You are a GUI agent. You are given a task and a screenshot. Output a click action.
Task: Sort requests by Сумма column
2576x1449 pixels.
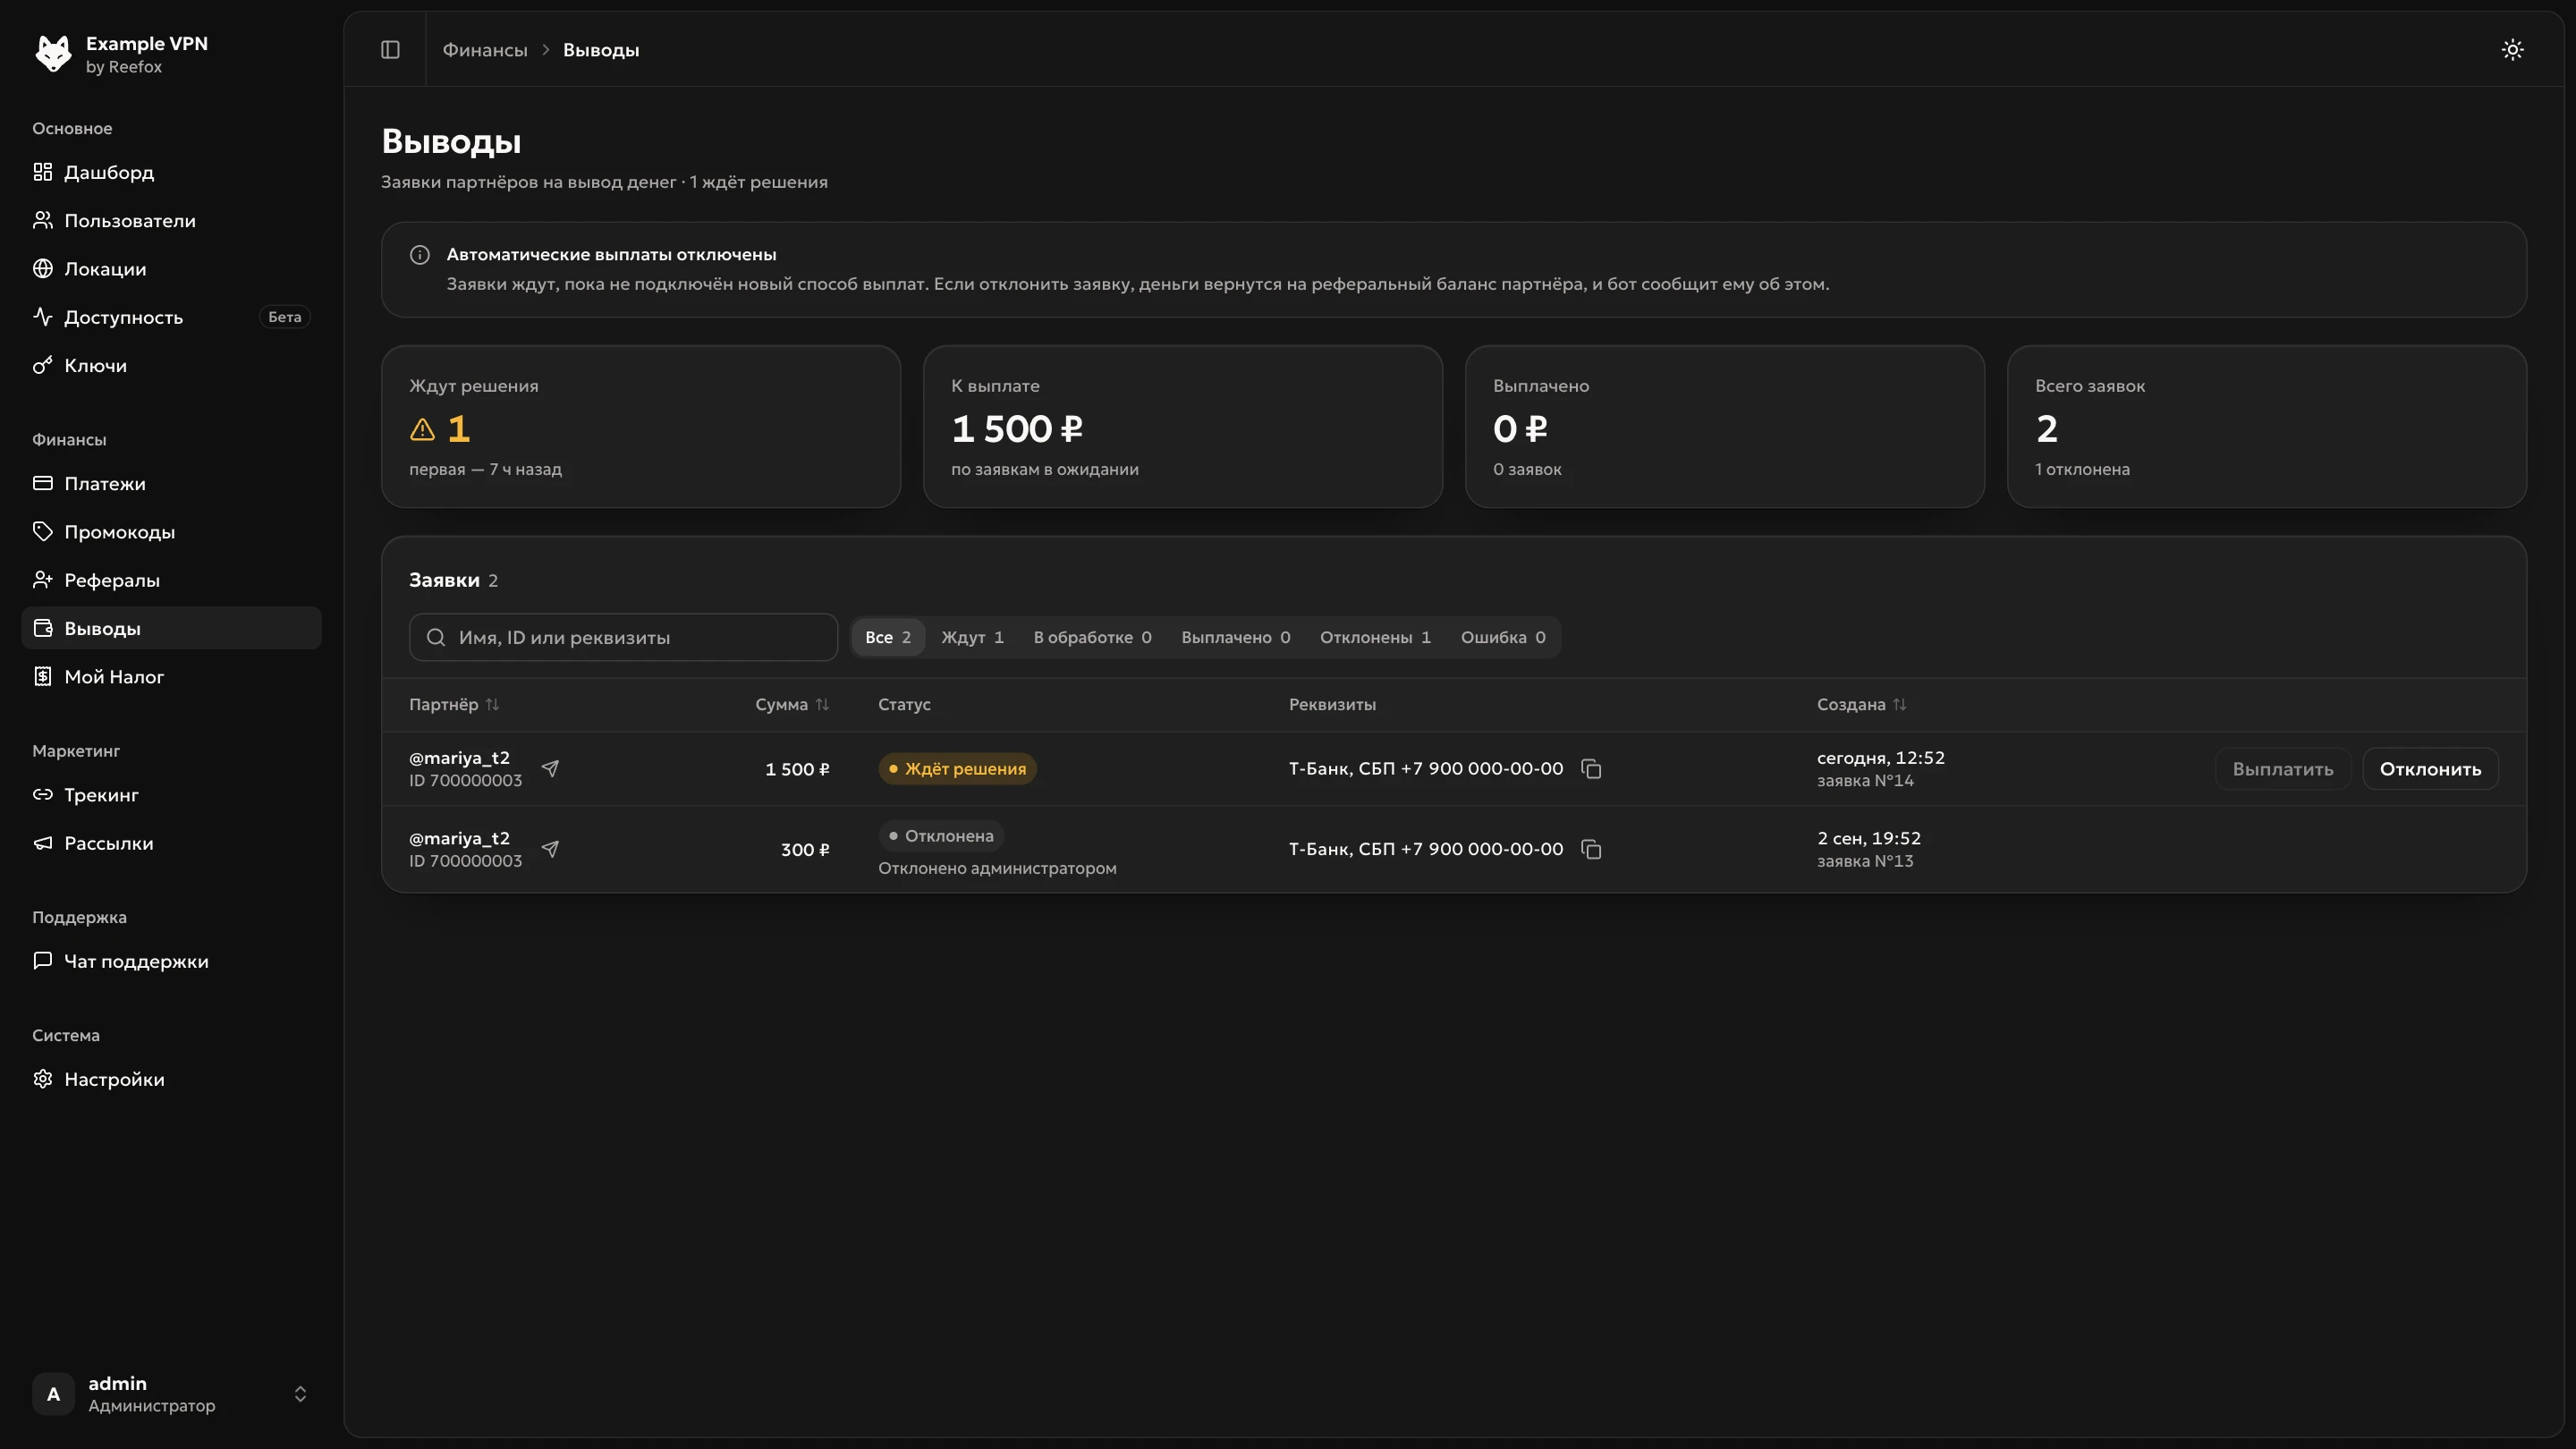(792, 704)
